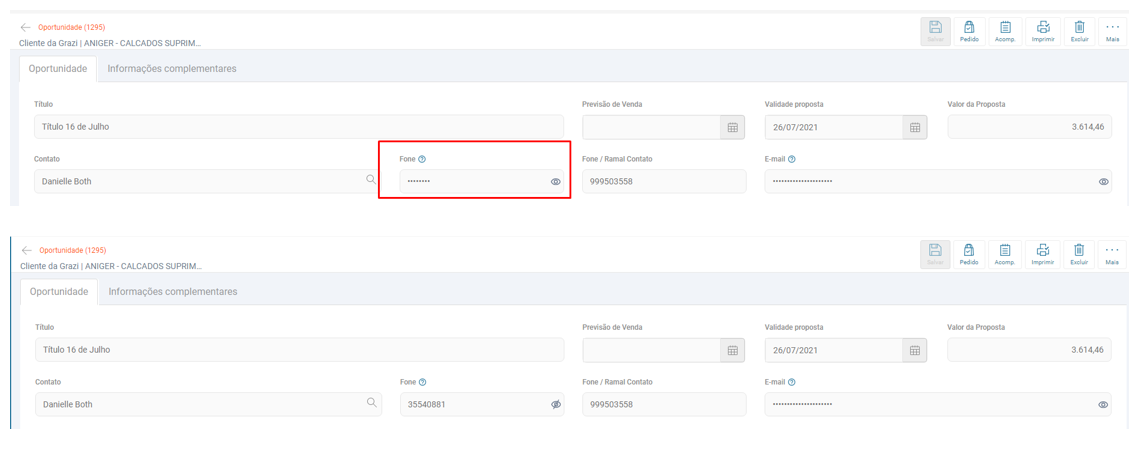This screenshot has width=1142, height=452.
Task: Switch to upper Informações complementares tab
Action: [172, 69]
